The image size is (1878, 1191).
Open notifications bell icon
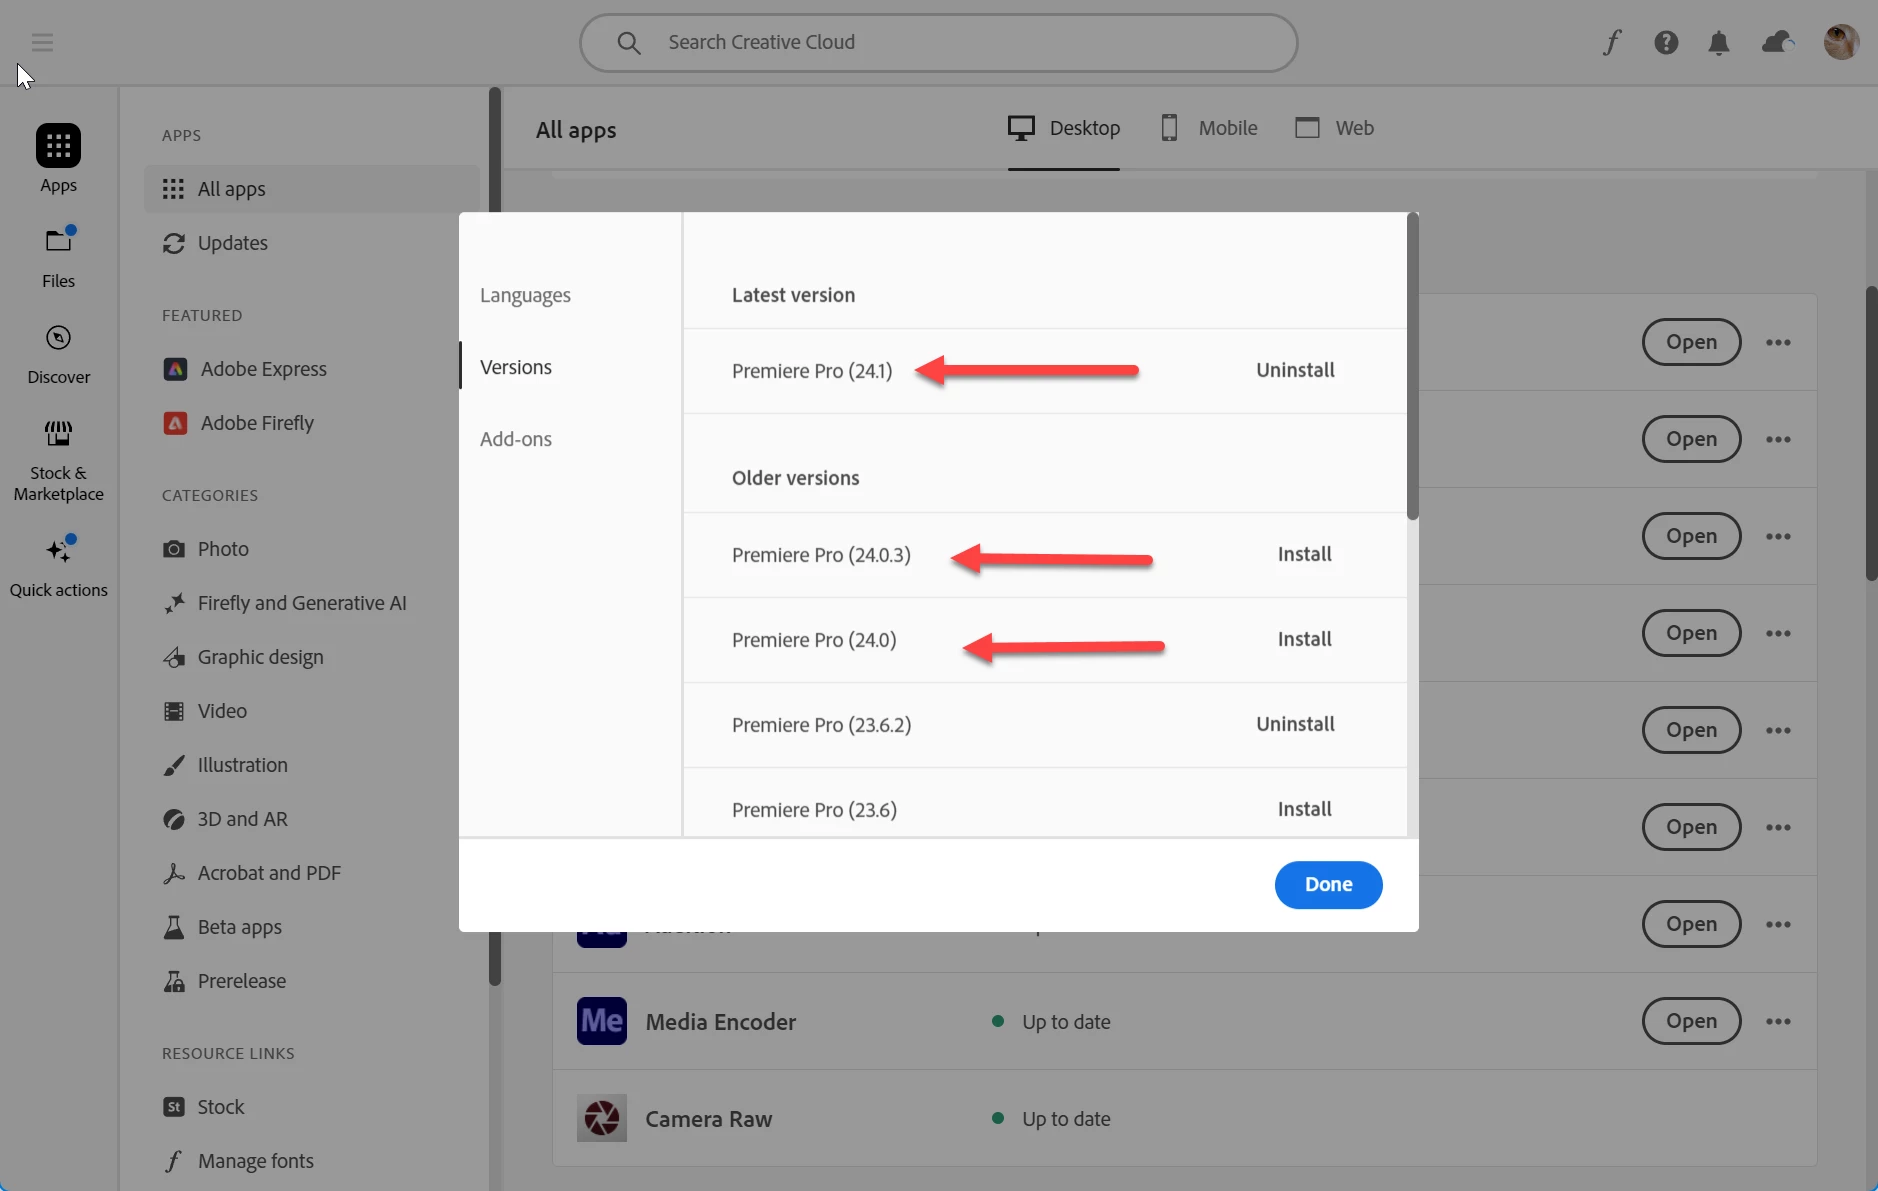click(1719, 43)
